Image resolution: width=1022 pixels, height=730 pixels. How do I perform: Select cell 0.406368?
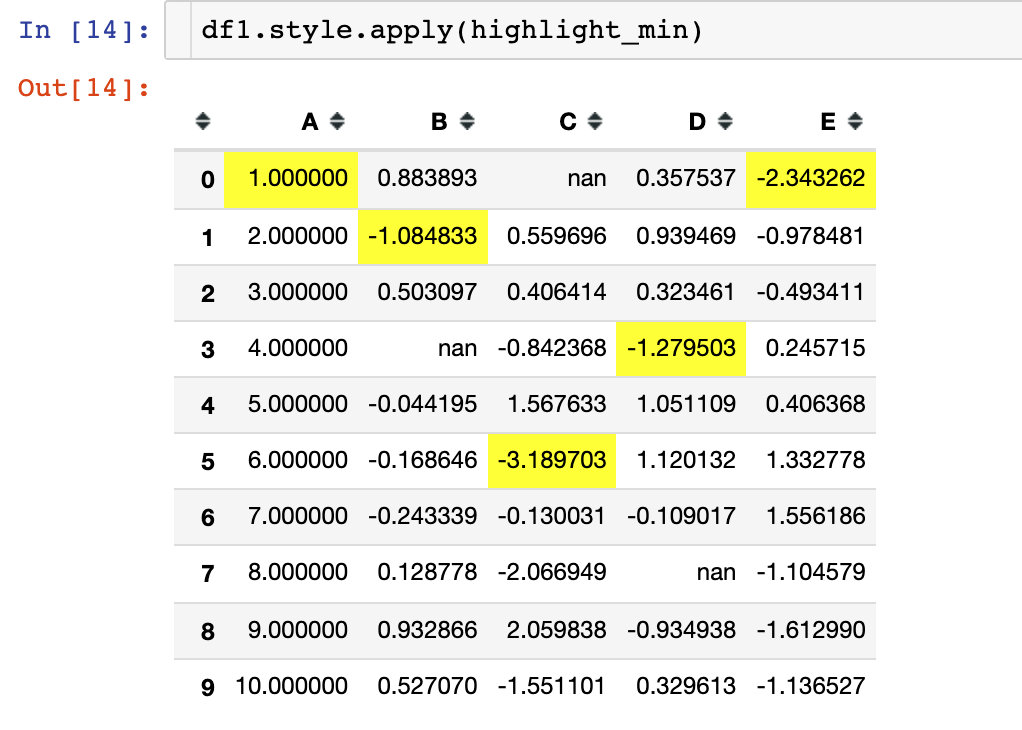810,405
